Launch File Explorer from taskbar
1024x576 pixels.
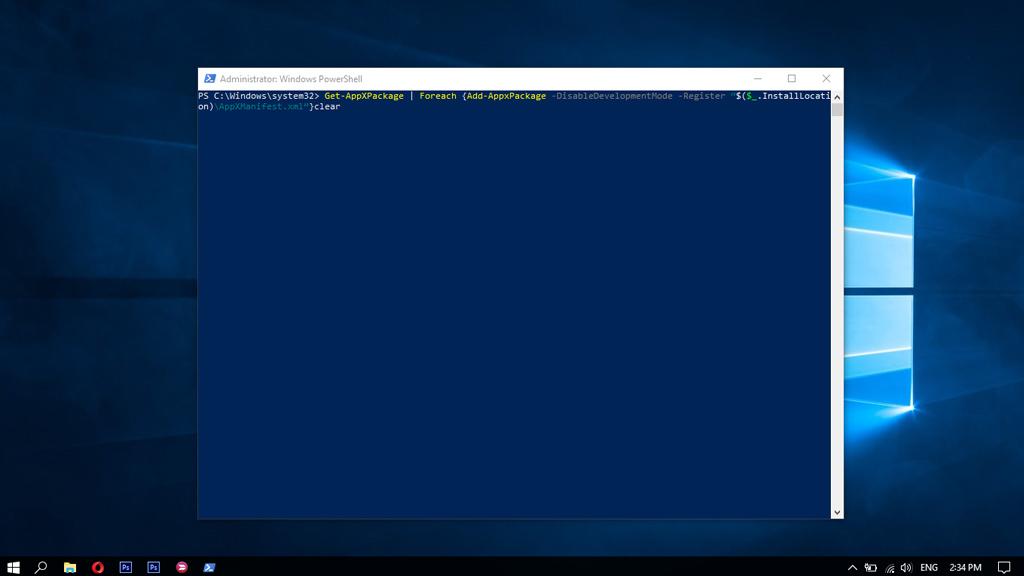click(70, 567)
